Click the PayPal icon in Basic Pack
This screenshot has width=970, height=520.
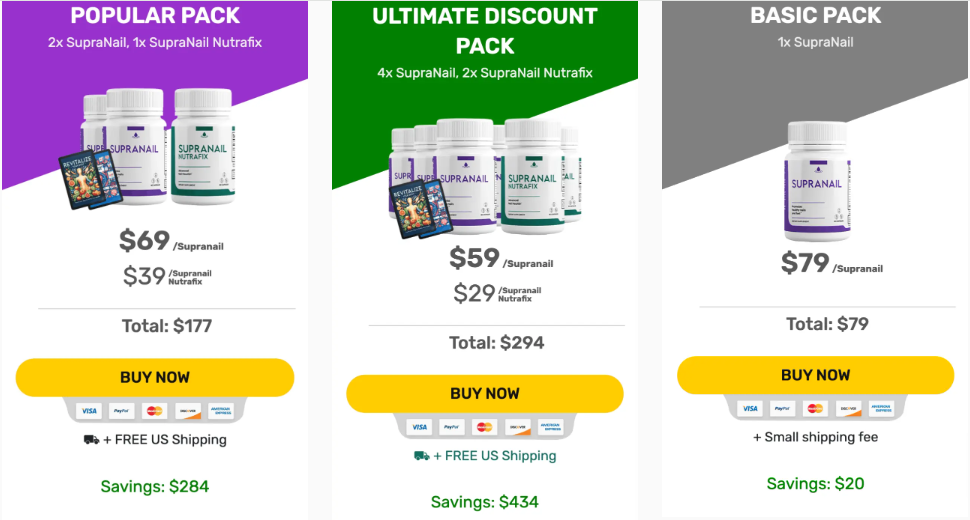click(783, 408)
